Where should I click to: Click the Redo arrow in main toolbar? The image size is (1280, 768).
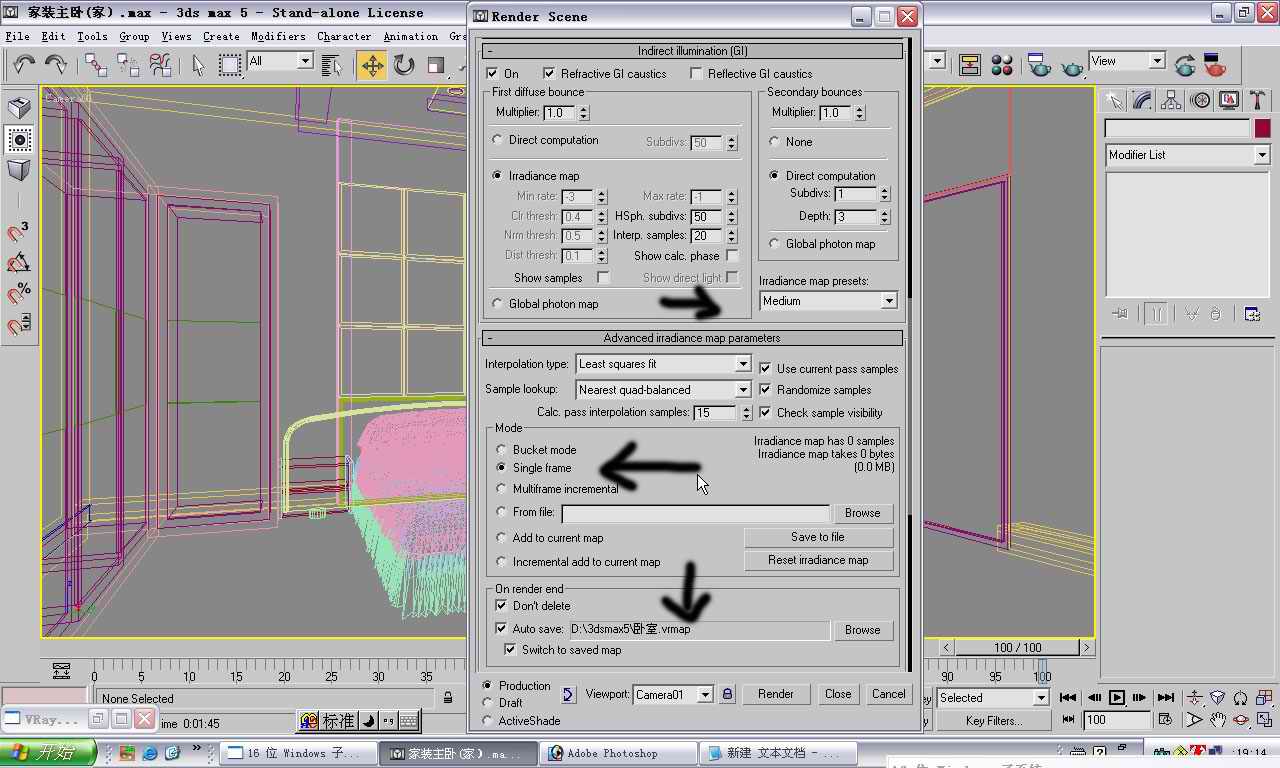coord(55,65)
